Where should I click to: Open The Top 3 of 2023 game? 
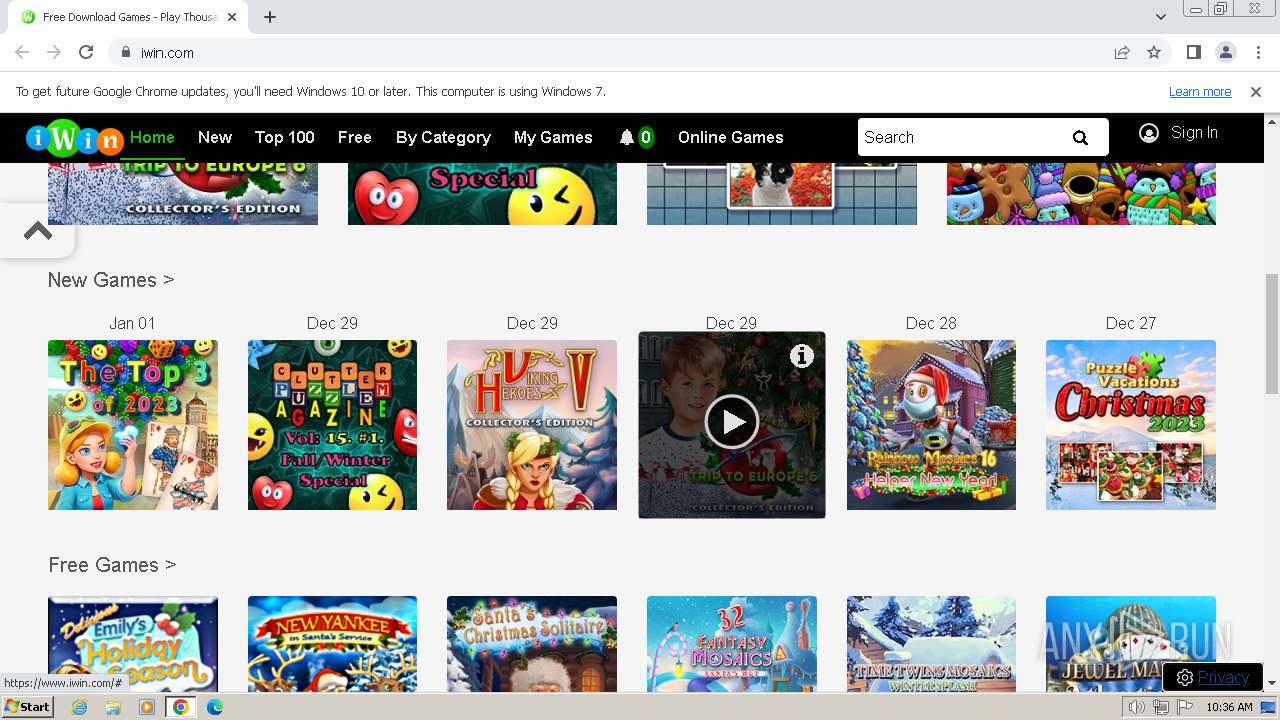click(x=133, y=425)
